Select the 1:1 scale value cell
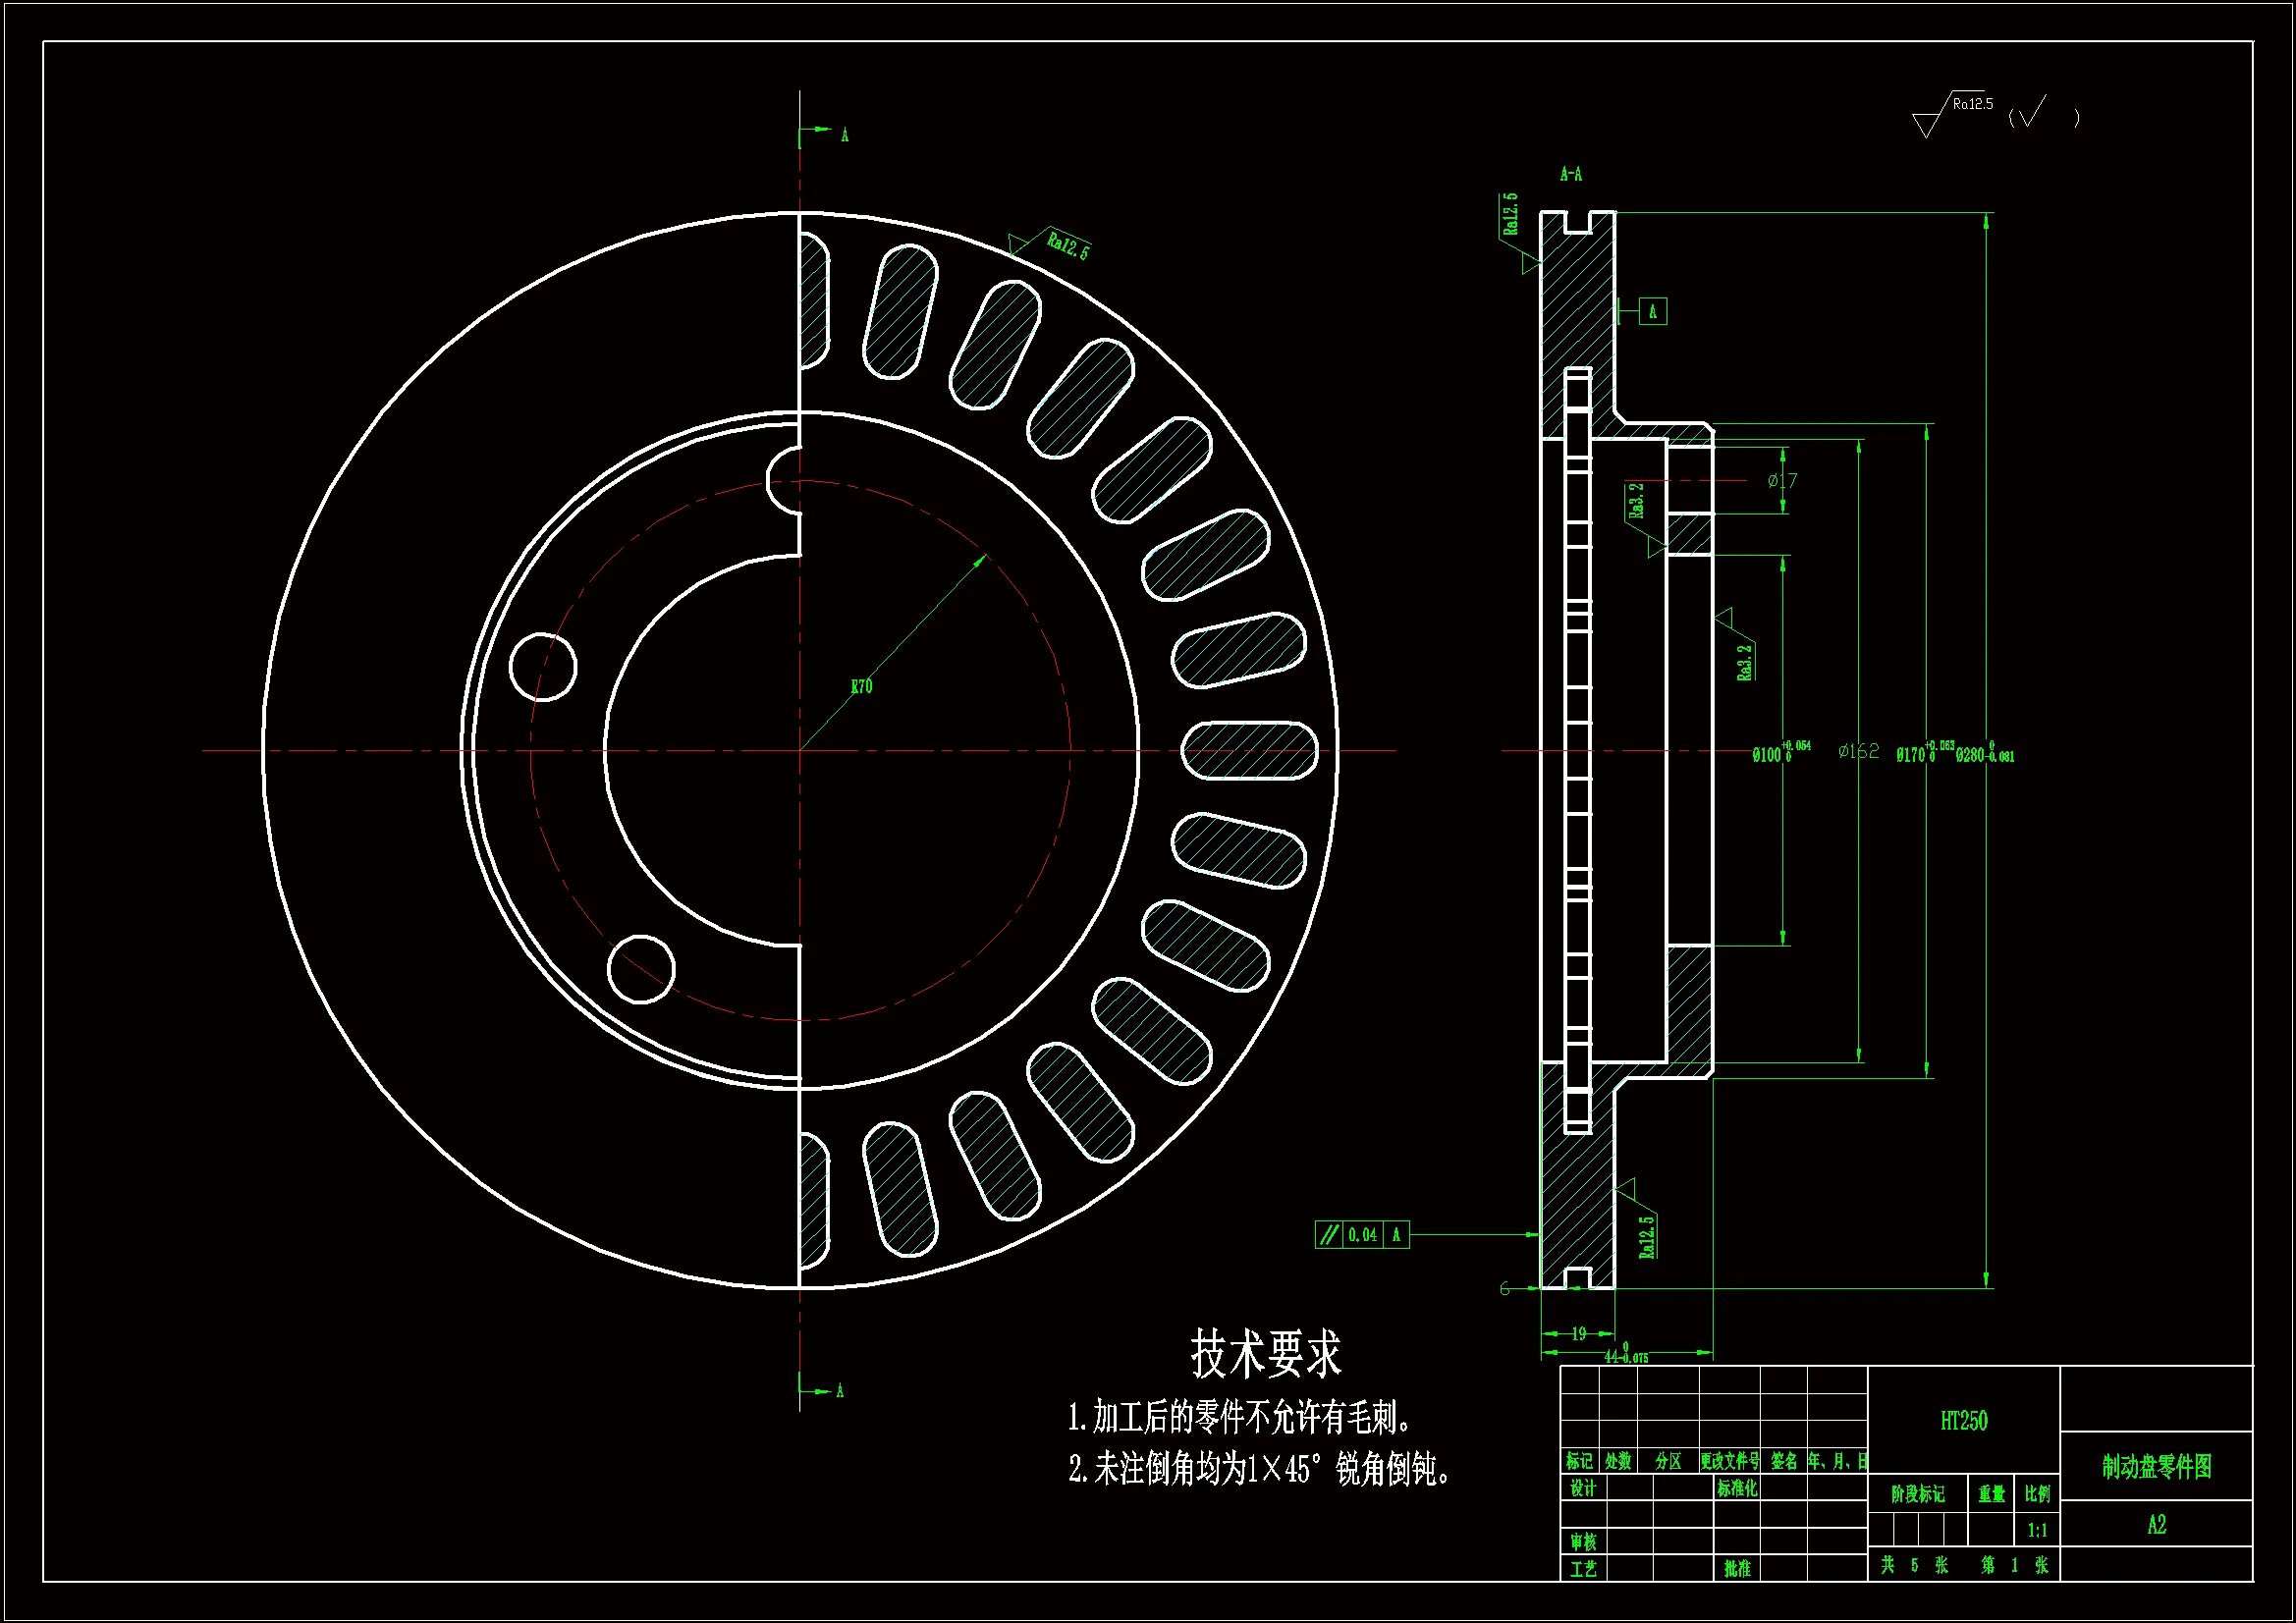 point(2037,1530)
